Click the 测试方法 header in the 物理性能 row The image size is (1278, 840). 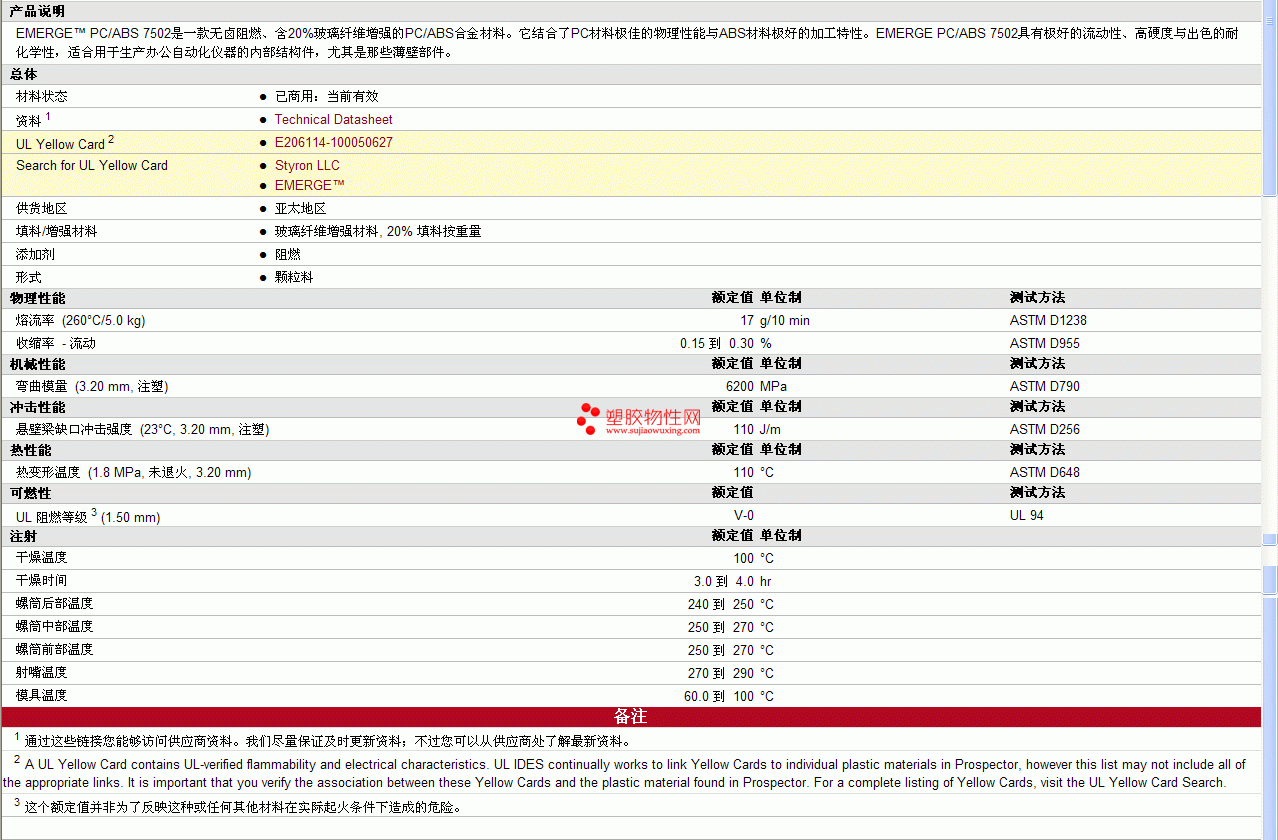1037,298
